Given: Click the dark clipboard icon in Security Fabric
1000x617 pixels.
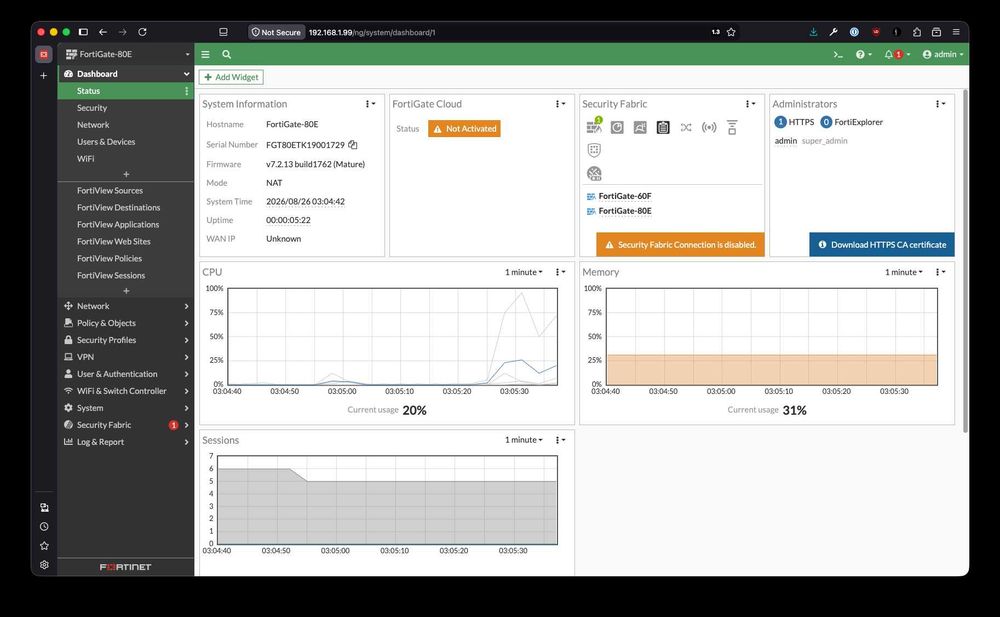Looking at the screenshot, I should (x=663, y=128).
